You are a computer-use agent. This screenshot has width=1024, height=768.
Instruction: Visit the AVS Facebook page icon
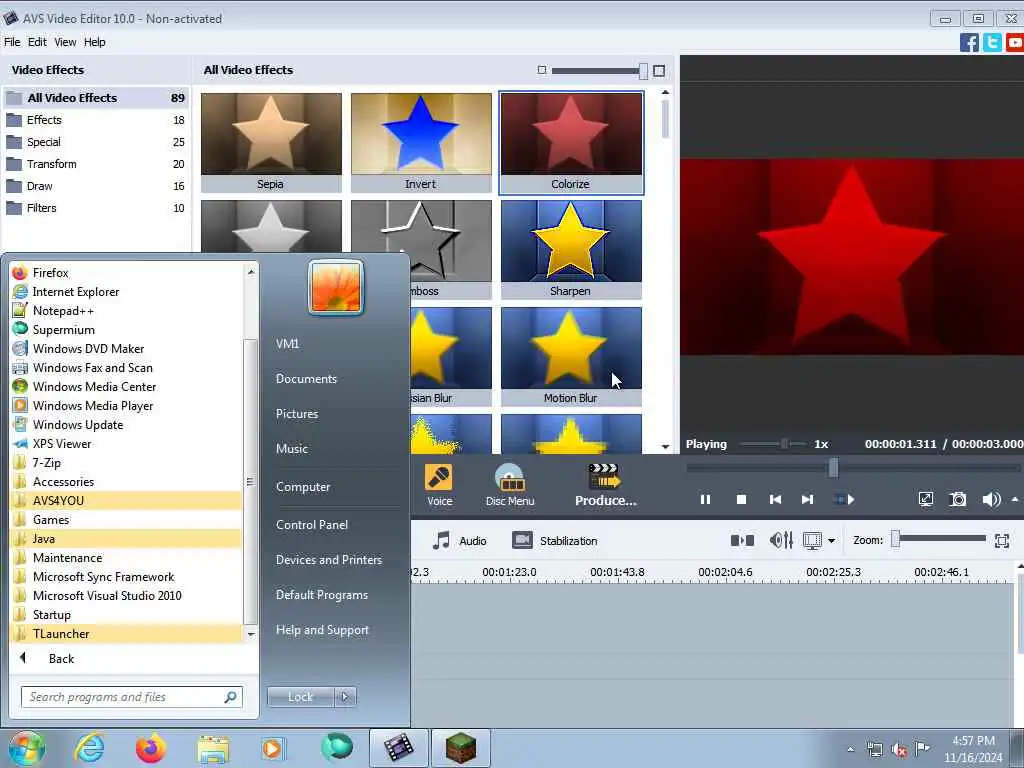tap(969, 42)
